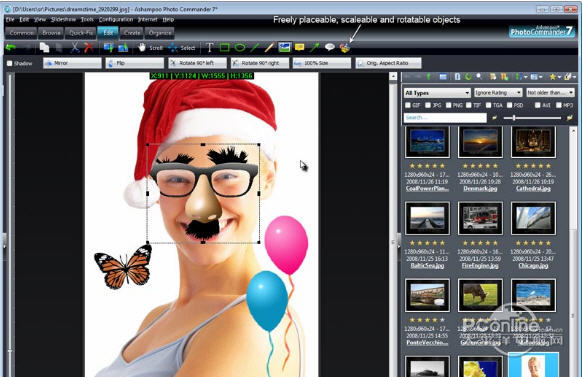Click the thumbnail size slider handle
The width and height of the screenshot is (583, 377).
click(514, 118)
